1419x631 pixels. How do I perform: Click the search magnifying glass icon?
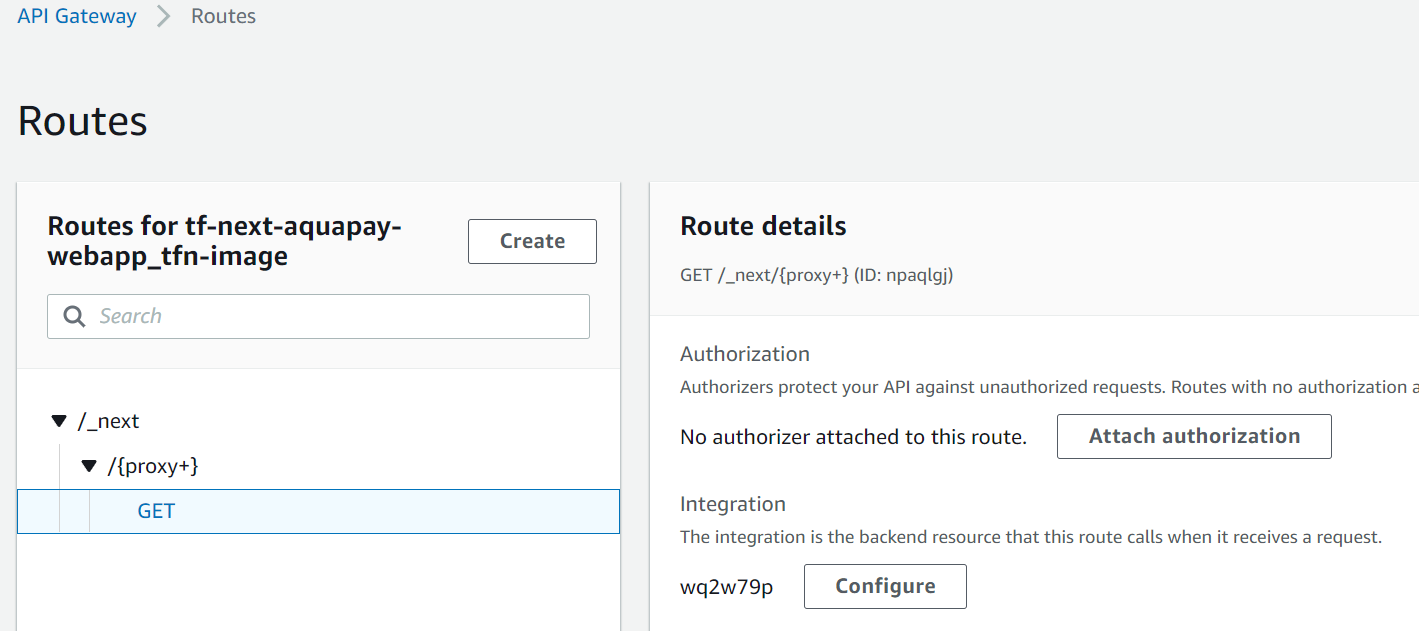pyautogui.click(x=74, y=316)
